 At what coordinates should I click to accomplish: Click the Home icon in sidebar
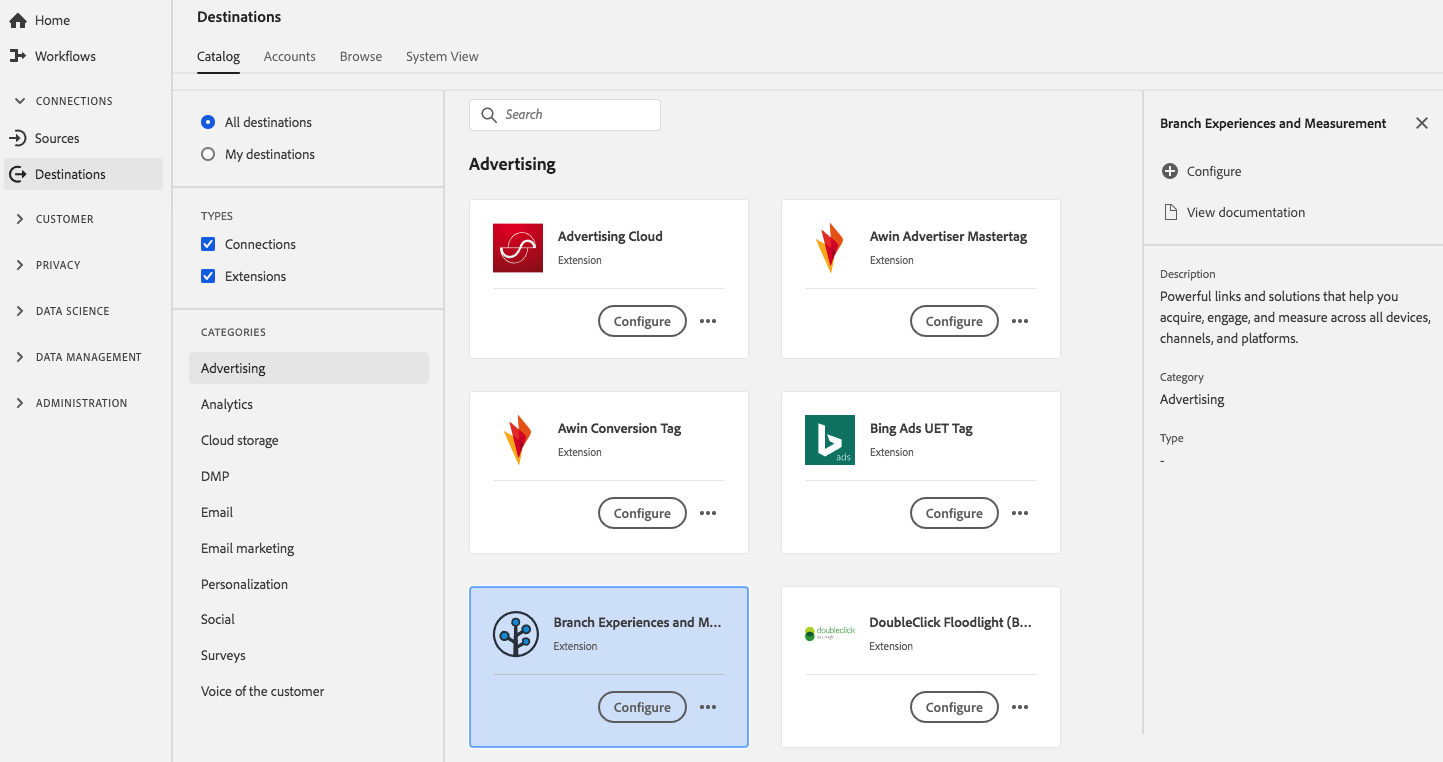point(18,20)
